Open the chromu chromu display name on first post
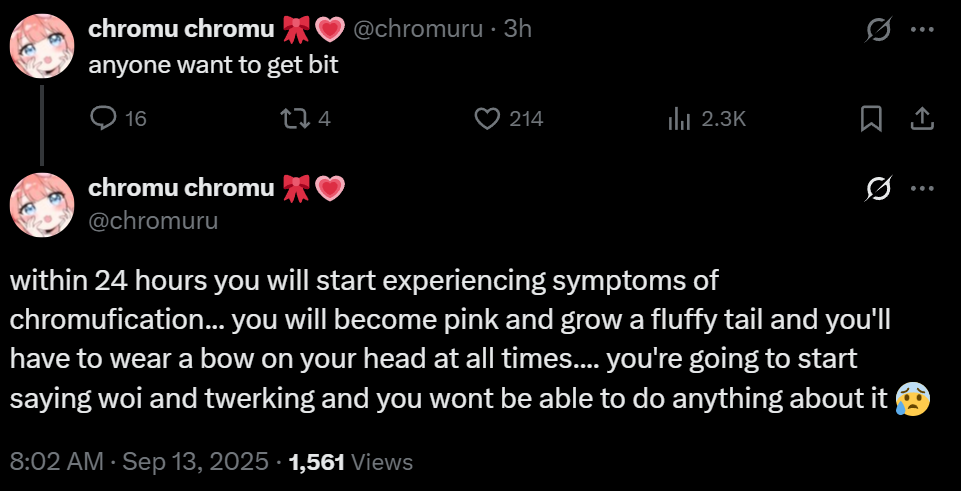961x491 pixels. [181, 30]
